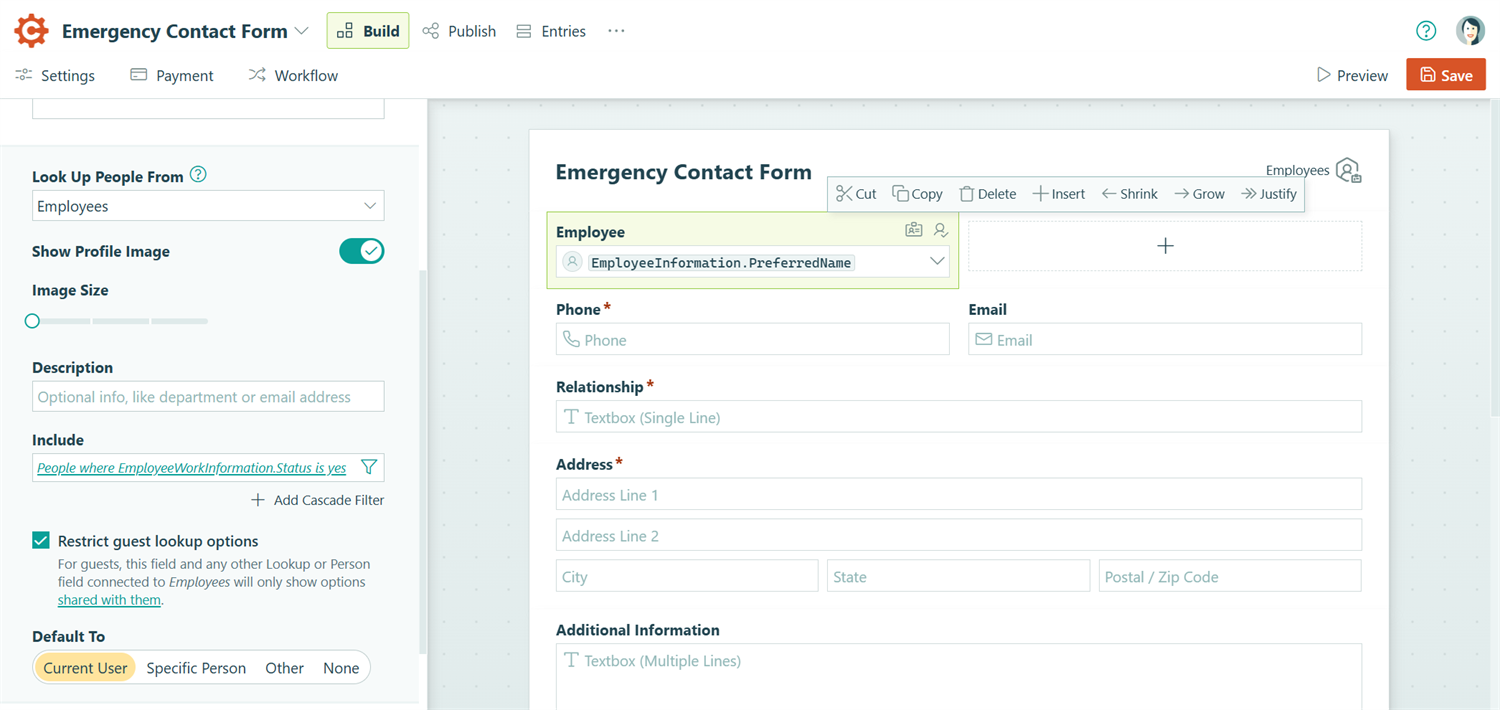Click the filter funnel icon in Include
The image size is (1500, 710).
(x=369, y=467)
